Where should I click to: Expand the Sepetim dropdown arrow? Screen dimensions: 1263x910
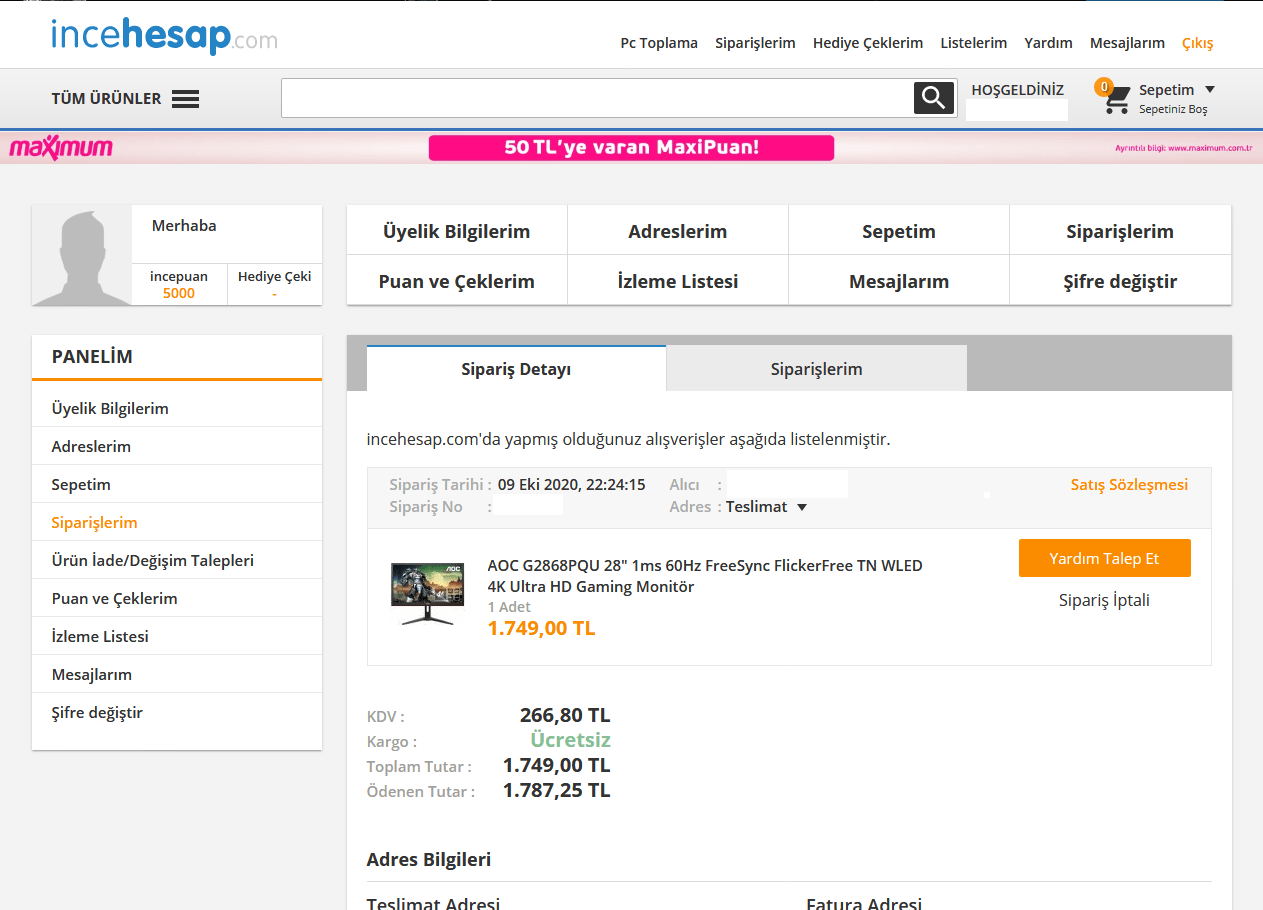[x=1211, y=89]
